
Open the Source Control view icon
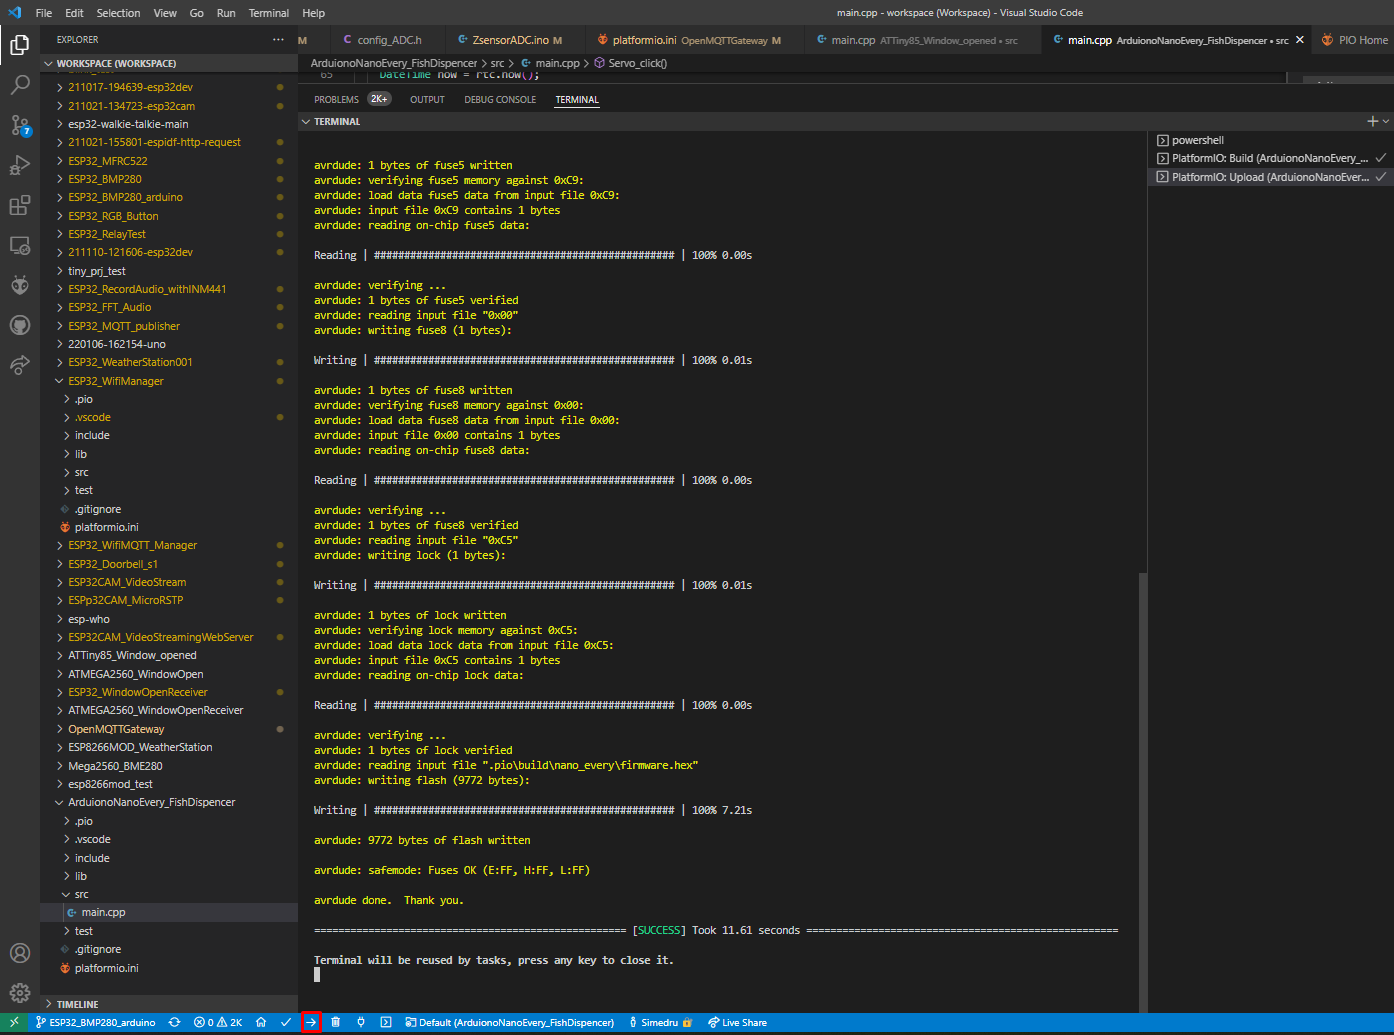pos(19,125)
